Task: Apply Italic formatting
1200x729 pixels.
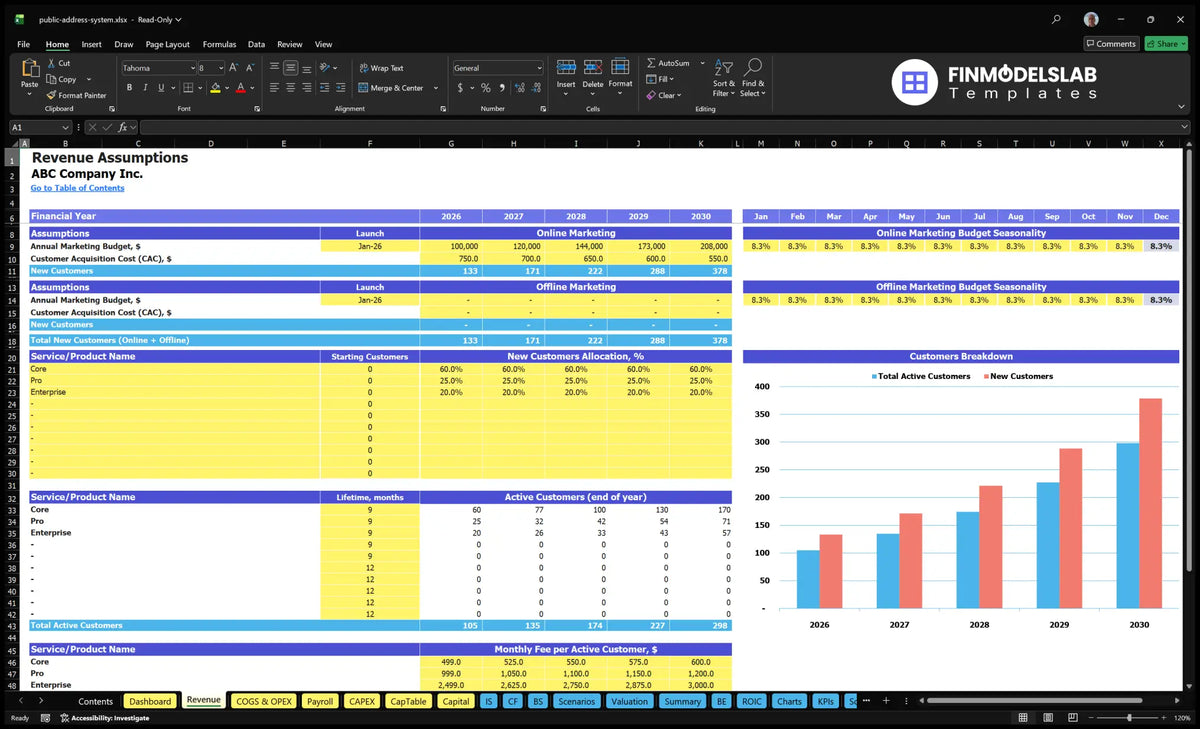Action: coord(144,88)
